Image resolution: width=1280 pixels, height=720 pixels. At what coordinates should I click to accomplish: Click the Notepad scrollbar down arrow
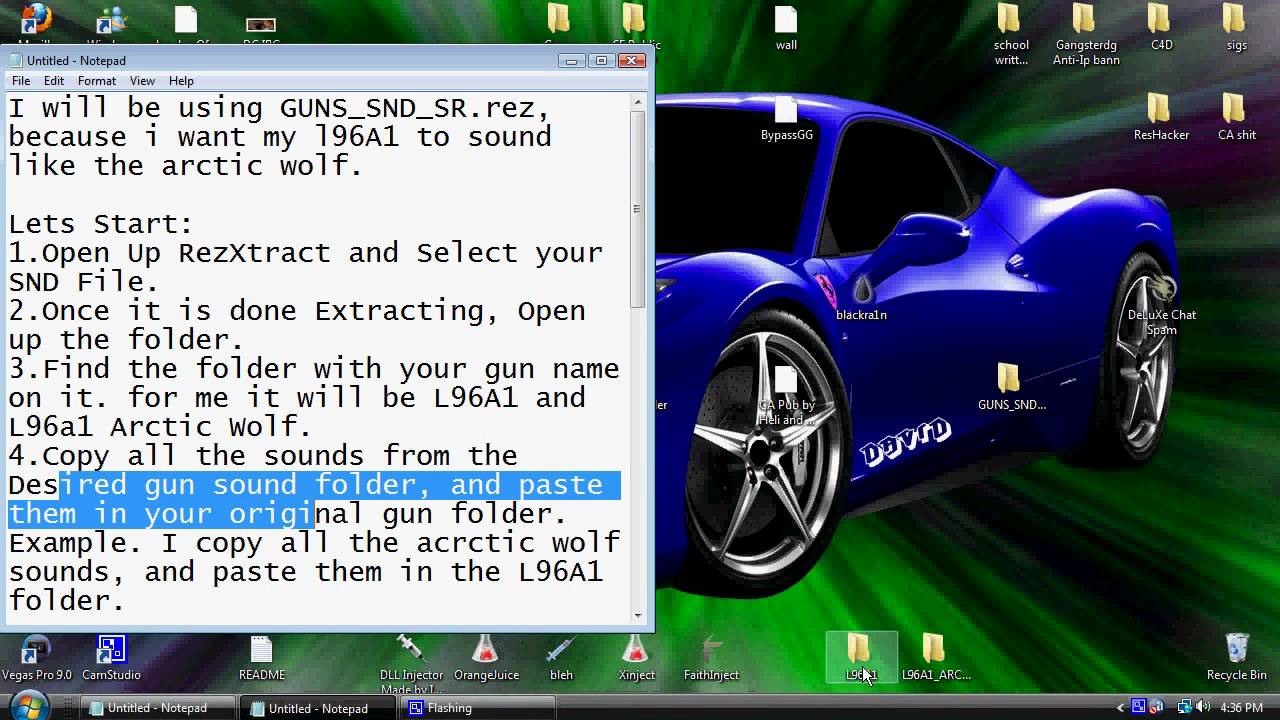click(637, 615)
